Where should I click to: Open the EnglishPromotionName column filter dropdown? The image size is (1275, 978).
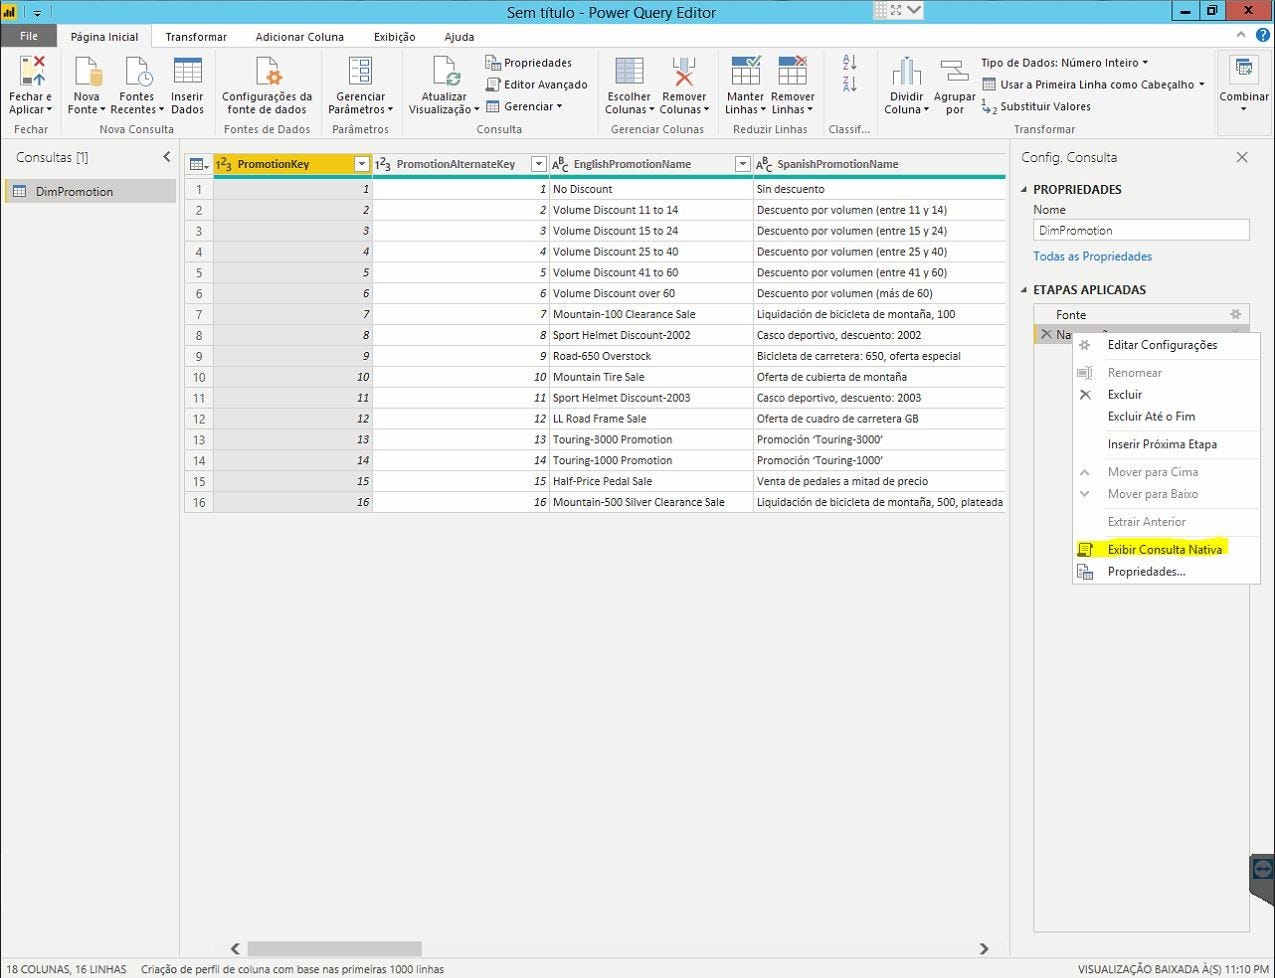click(x=742, y=164)
